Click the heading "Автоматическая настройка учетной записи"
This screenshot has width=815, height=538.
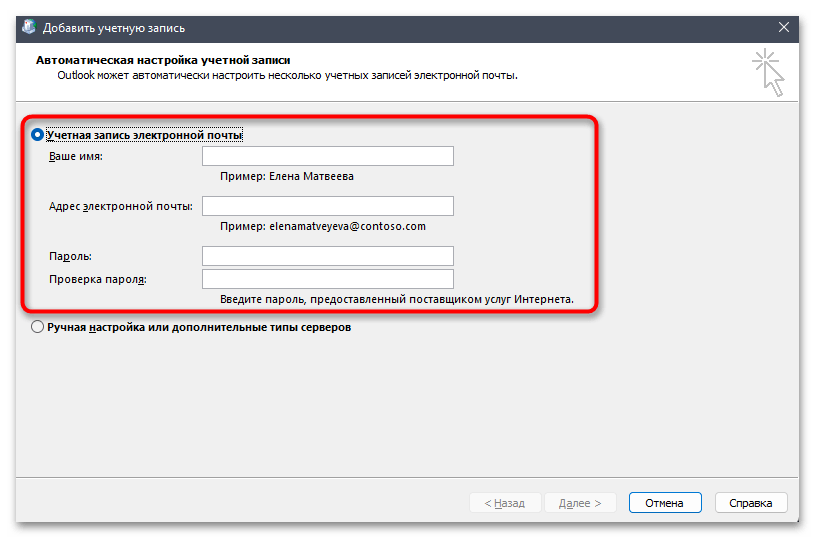click(x=163, y=60)
